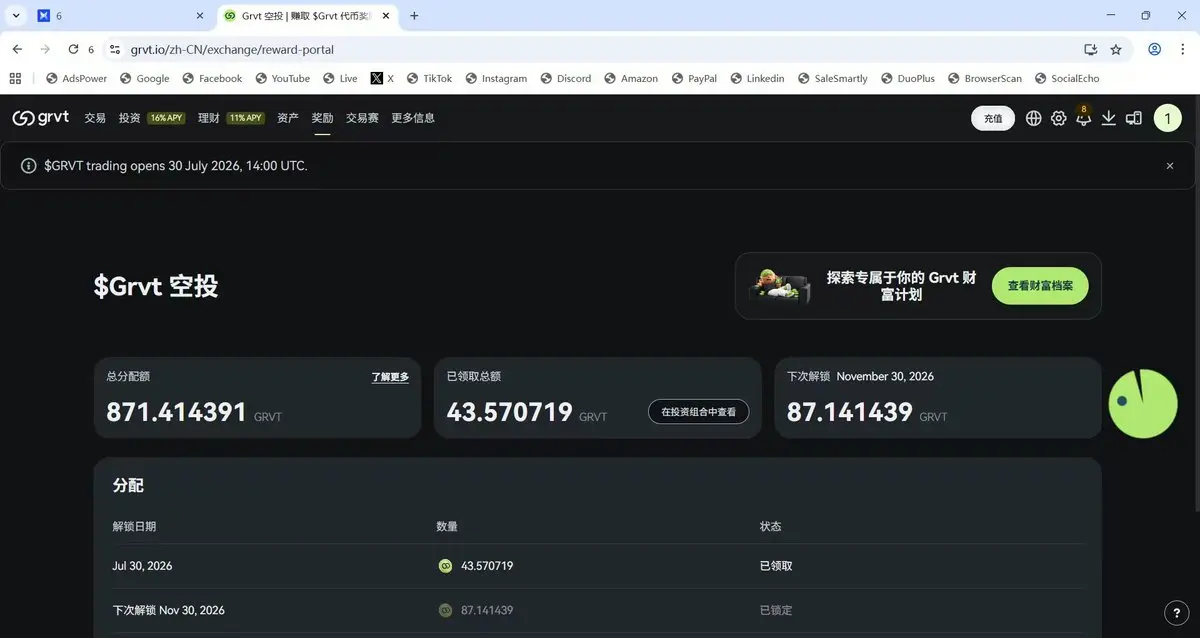Open the account avatar labeled 1

[1167, 118]
